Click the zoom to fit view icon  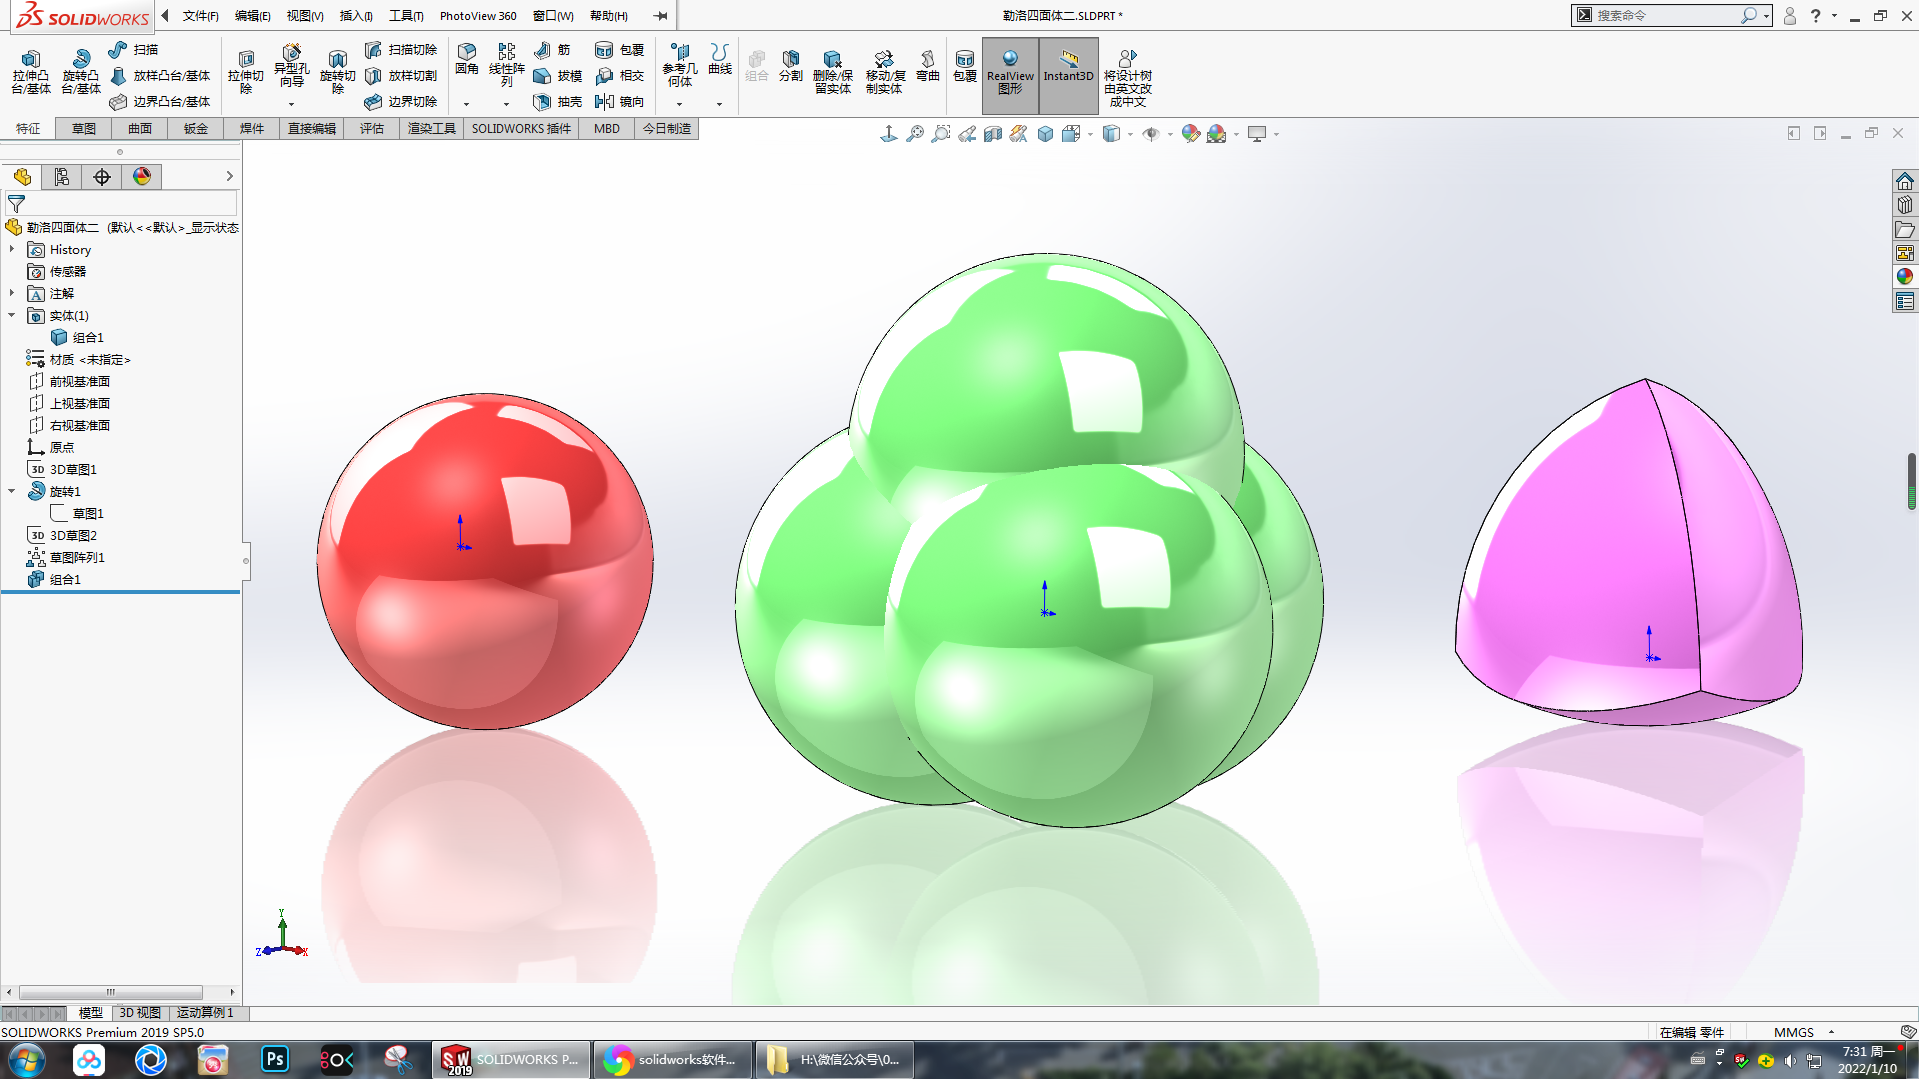pos(915,133)
